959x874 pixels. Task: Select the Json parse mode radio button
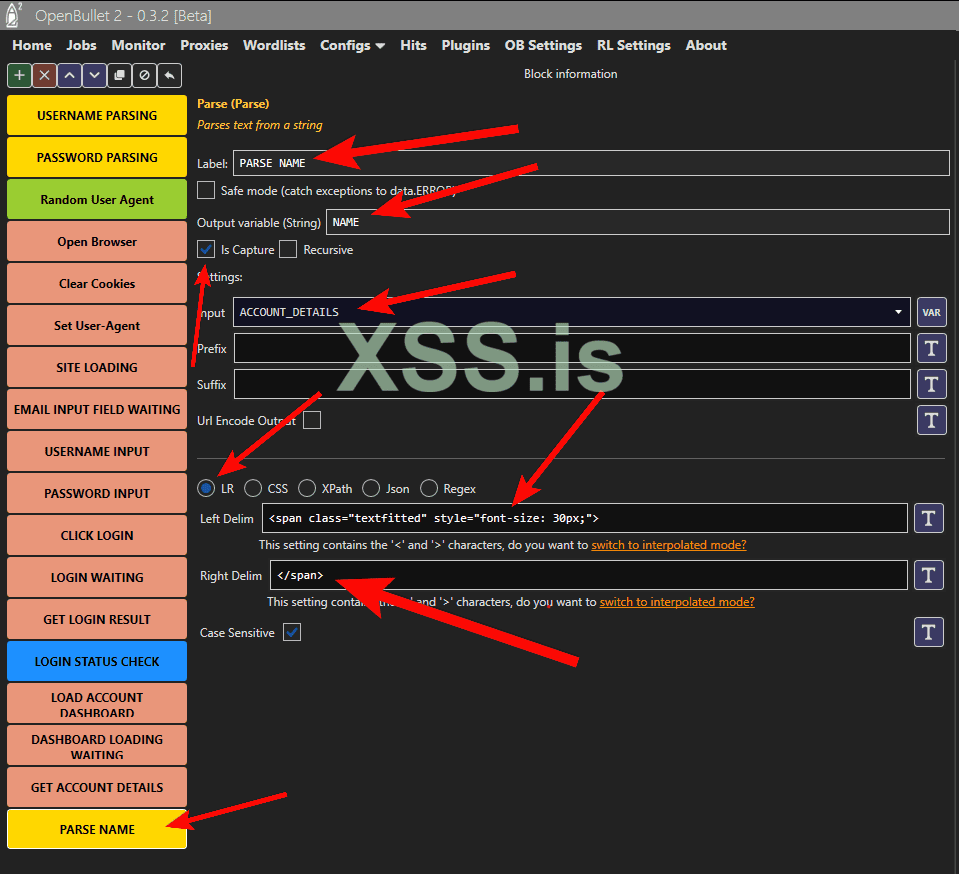(371, 488)
